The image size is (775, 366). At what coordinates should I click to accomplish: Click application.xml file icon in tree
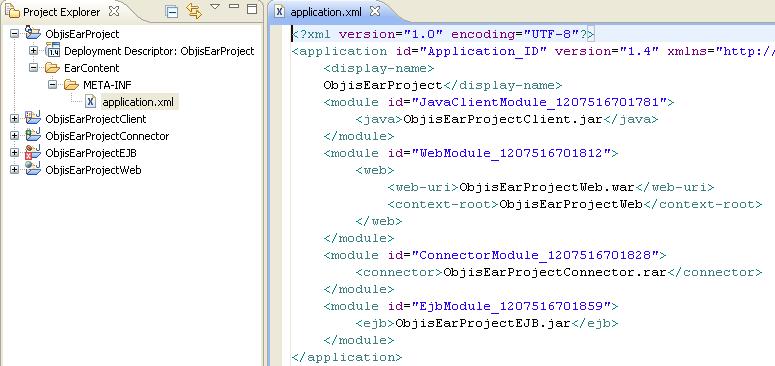coord(90,102)
